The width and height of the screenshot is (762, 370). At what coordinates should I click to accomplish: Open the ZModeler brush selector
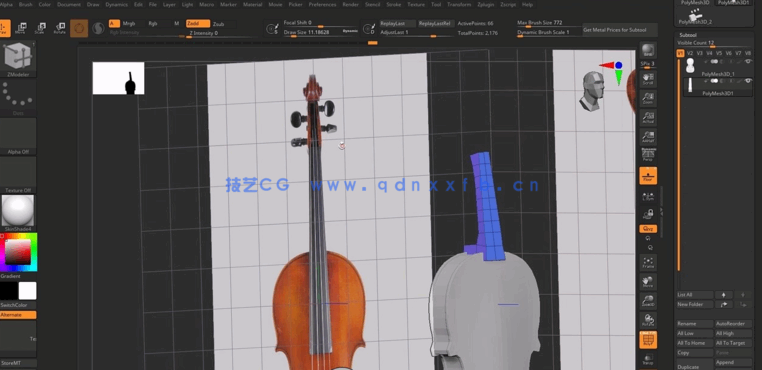(x=18, y=59)
